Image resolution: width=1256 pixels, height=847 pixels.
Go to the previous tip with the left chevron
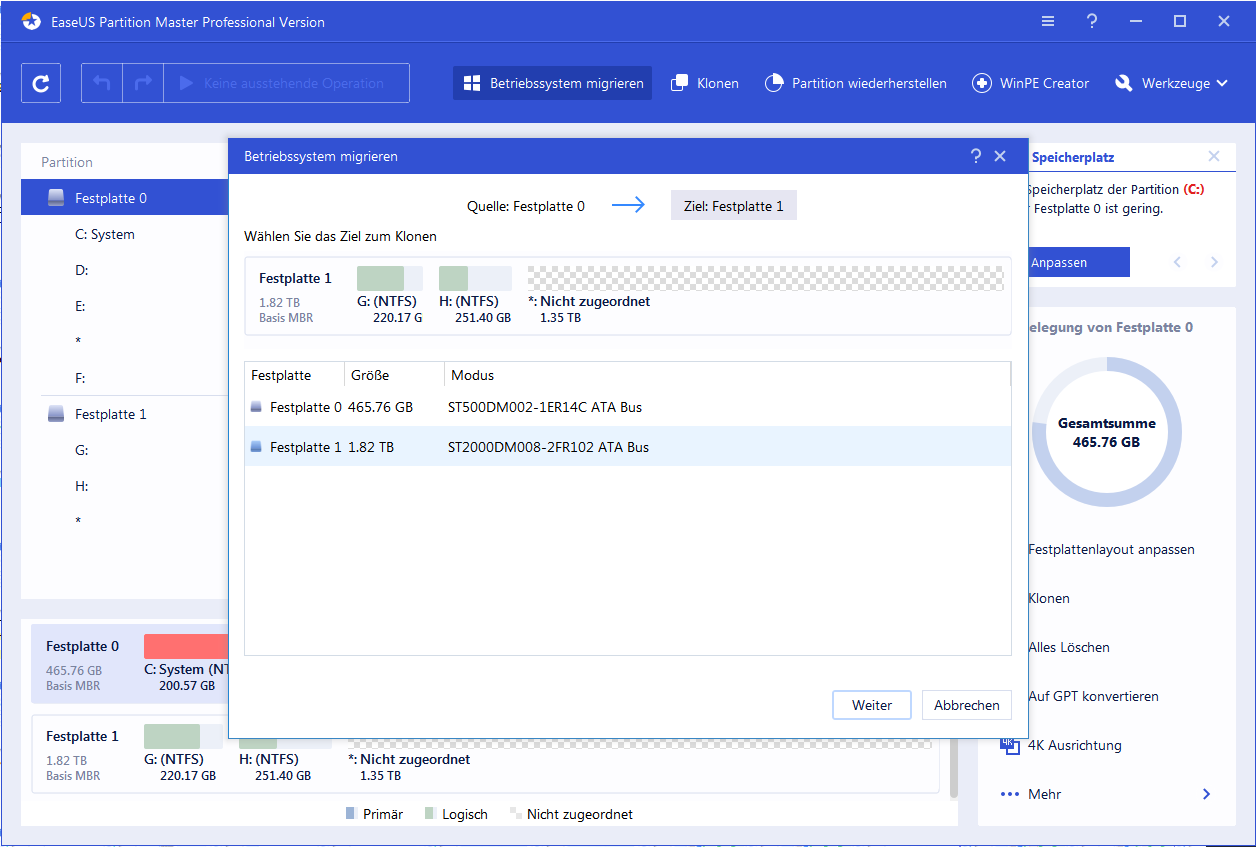click(1178, 262)
